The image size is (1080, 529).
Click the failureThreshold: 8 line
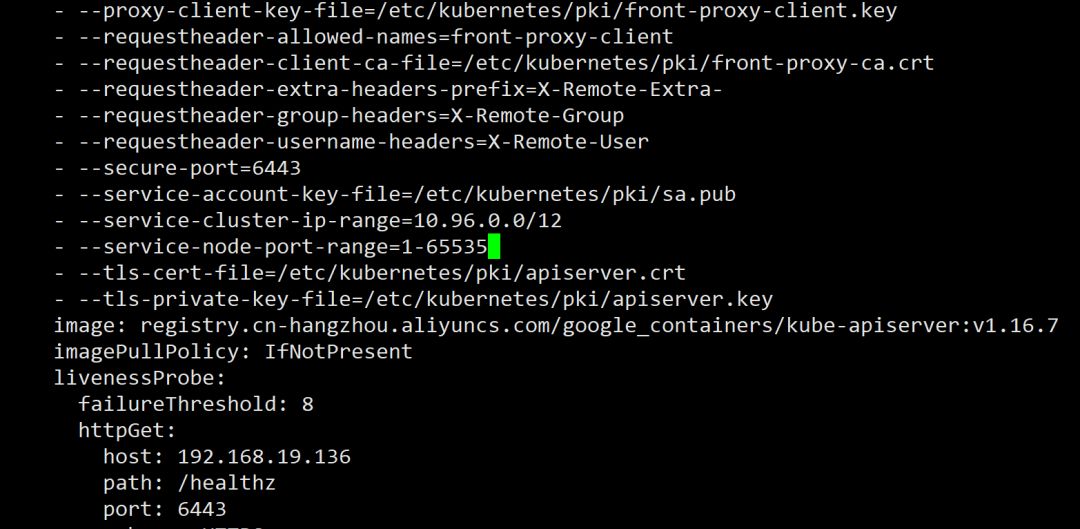(196, 404)
